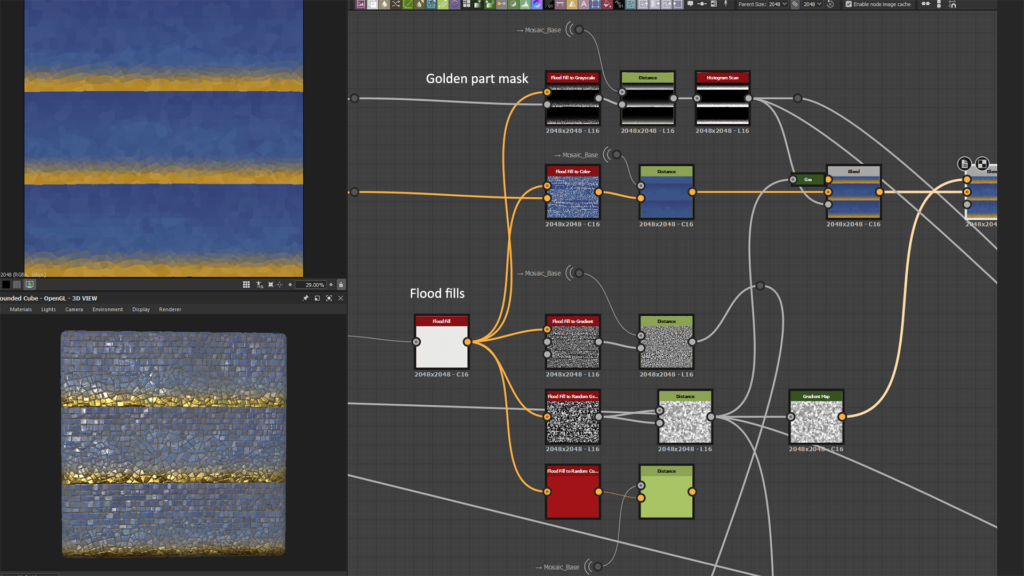Click the tiling grid icon in 2D view
The height and width of the screenshot is (576, 1024).
tap(246, 285)
